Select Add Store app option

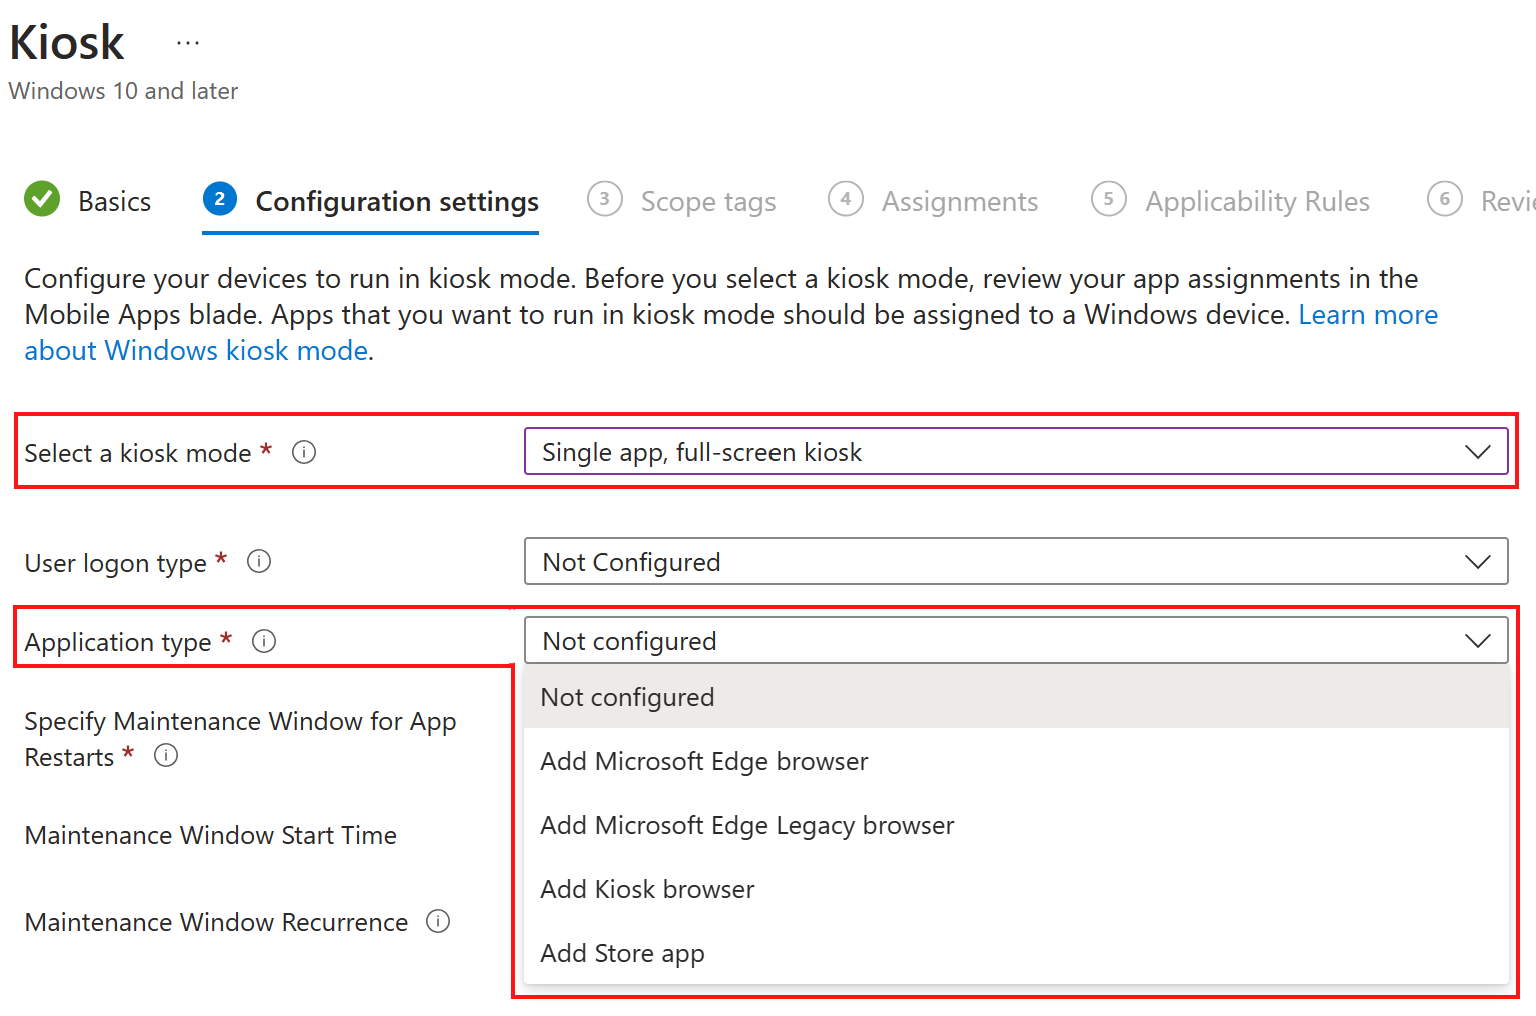(x=622, y=954)
